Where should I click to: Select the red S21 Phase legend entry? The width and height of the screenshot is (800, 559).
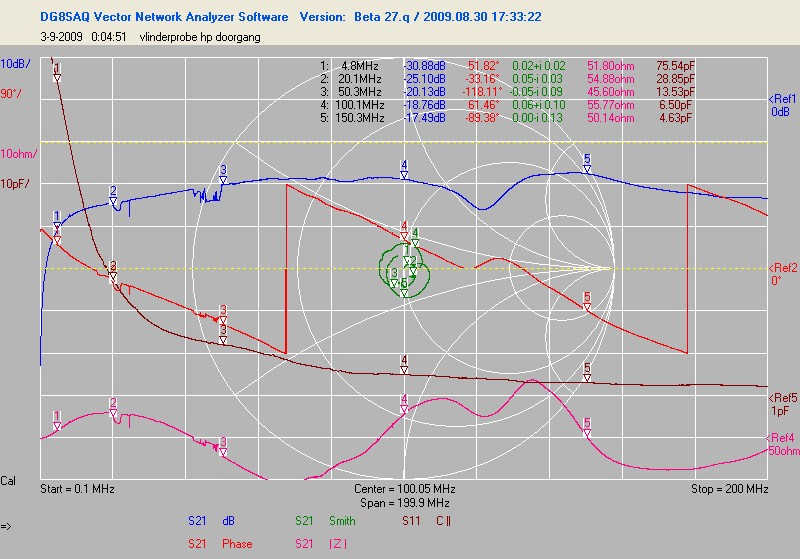[x=220, y=544]
